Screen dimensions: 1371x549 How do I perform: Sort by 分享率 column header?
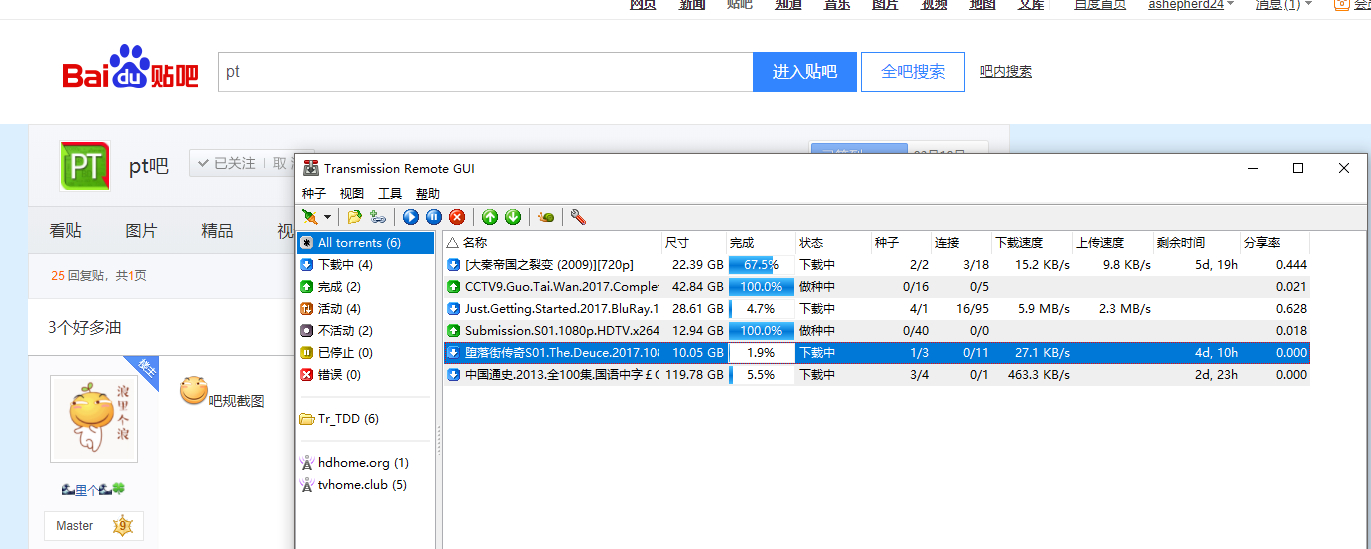tap(1275, 242)
